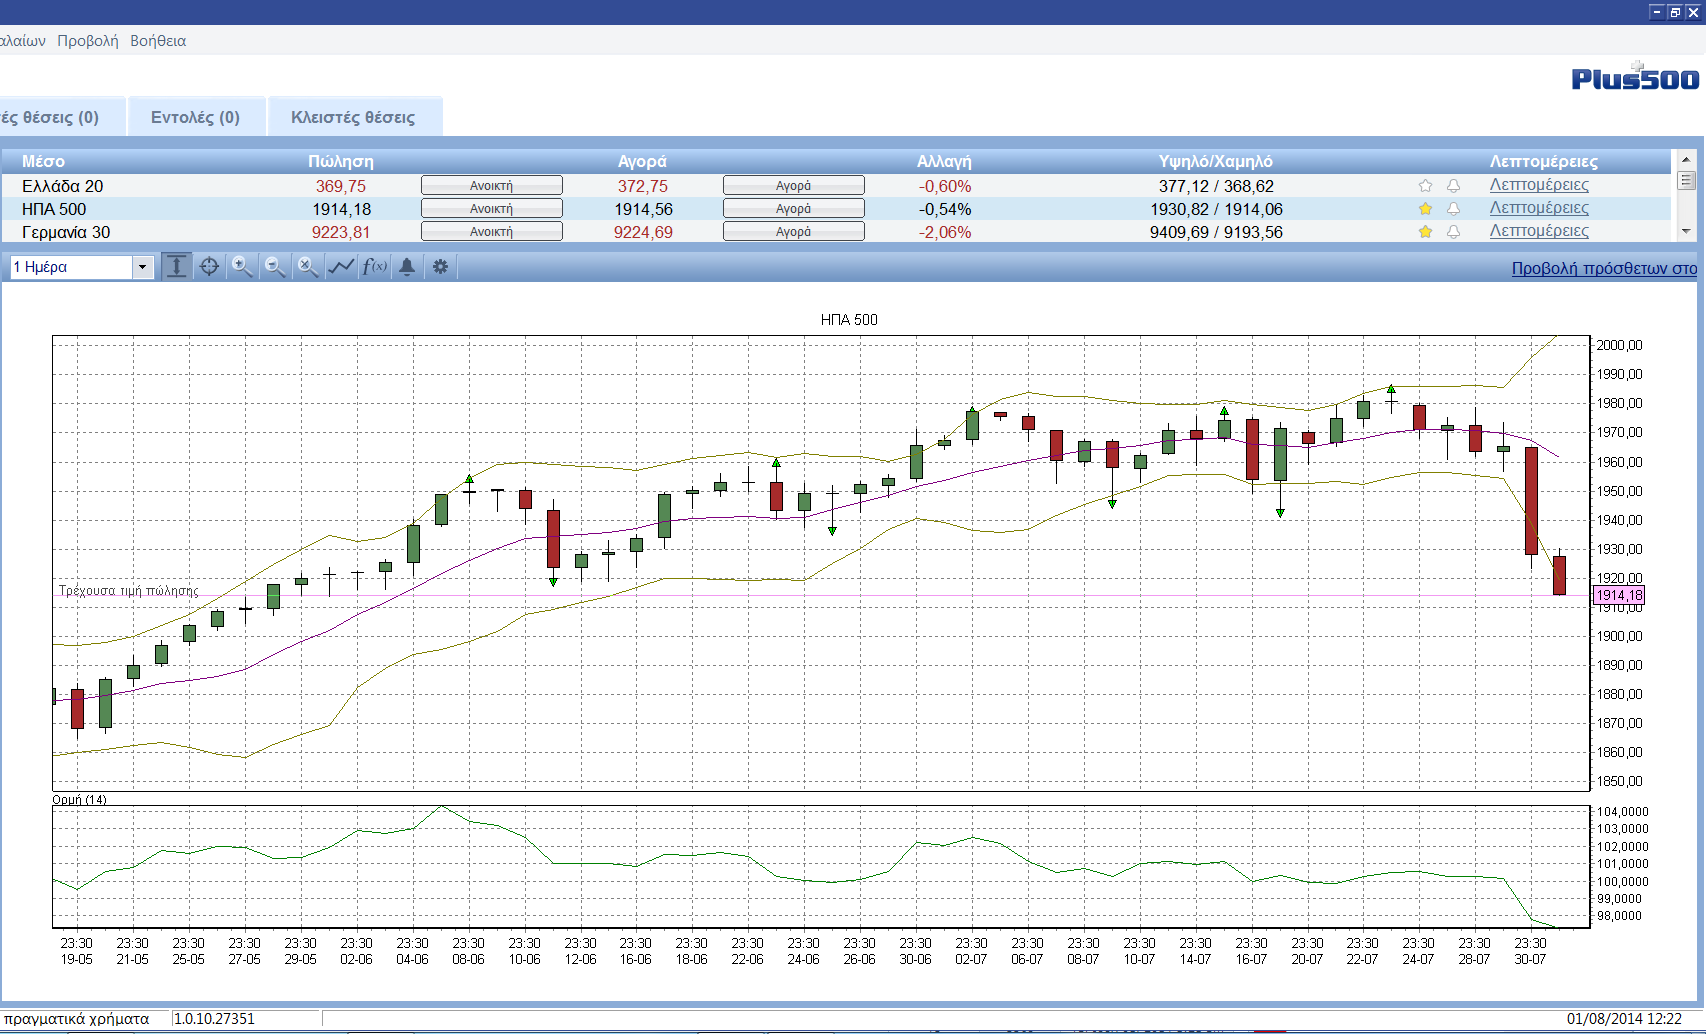Activate the crosshair cursor tool
This screenshot has height=1034, width=1706.
[x=209, y=267]
